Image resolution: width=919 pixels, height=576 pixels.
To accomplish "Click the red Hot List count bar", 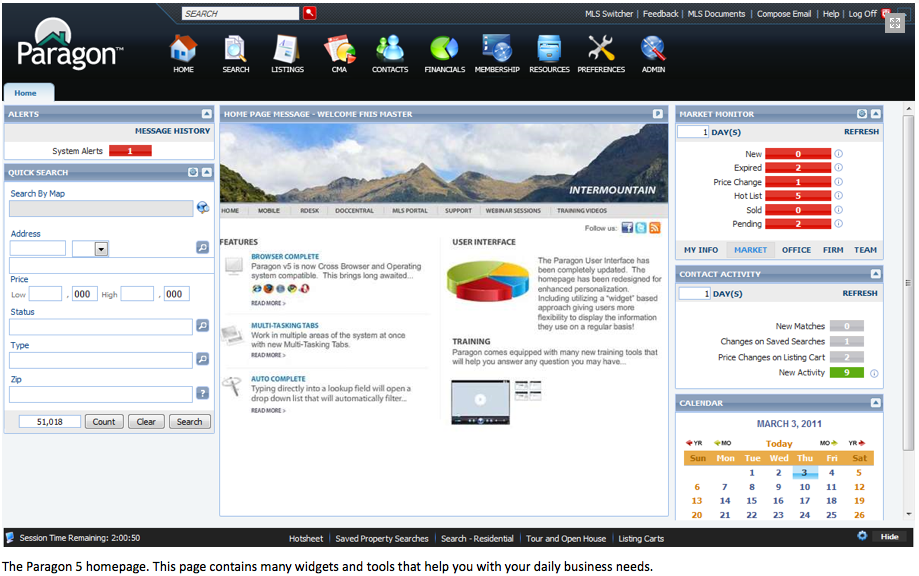I will click(798, 196).
